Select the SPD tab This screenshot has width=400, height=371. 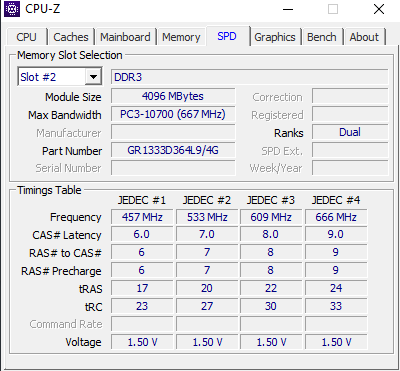(x=227, y=36)
